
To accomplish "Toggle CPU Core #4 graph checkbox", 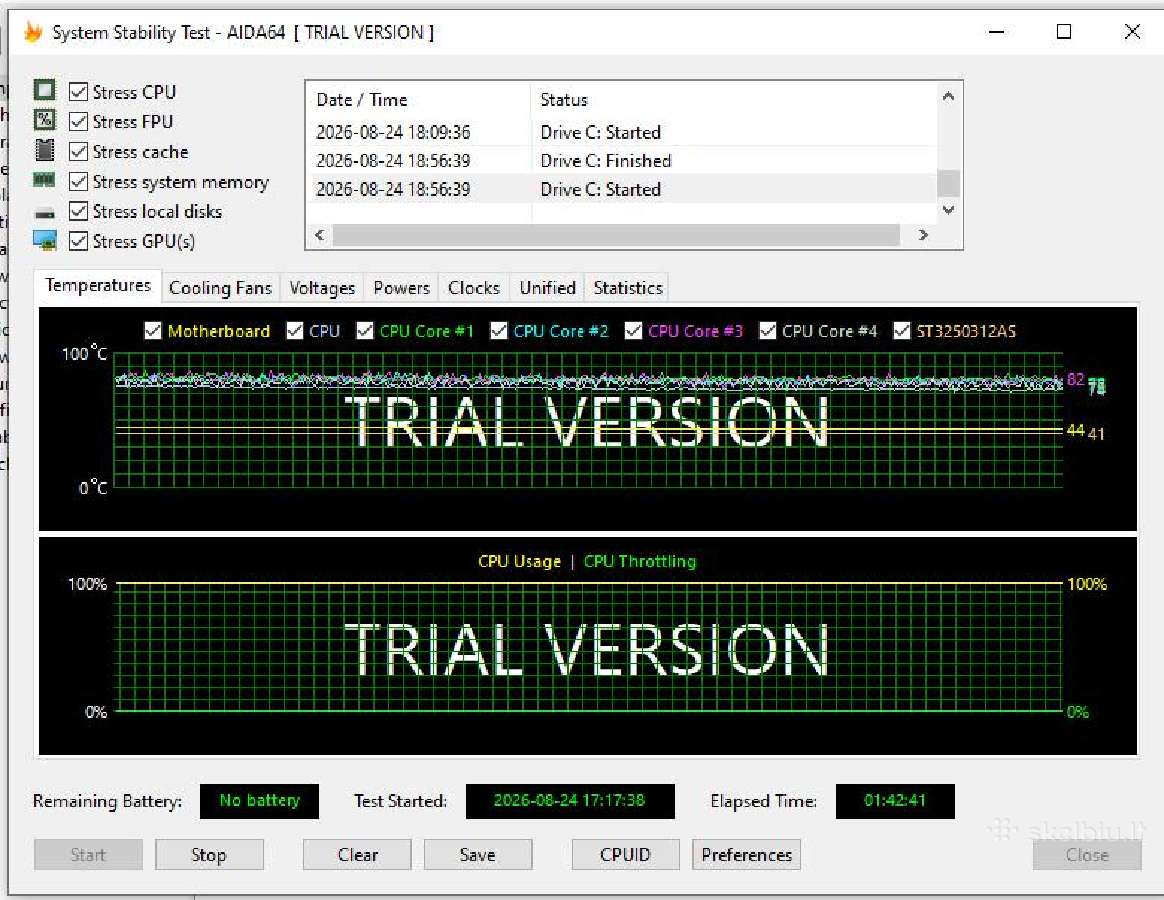I will [x=768, y=330].
